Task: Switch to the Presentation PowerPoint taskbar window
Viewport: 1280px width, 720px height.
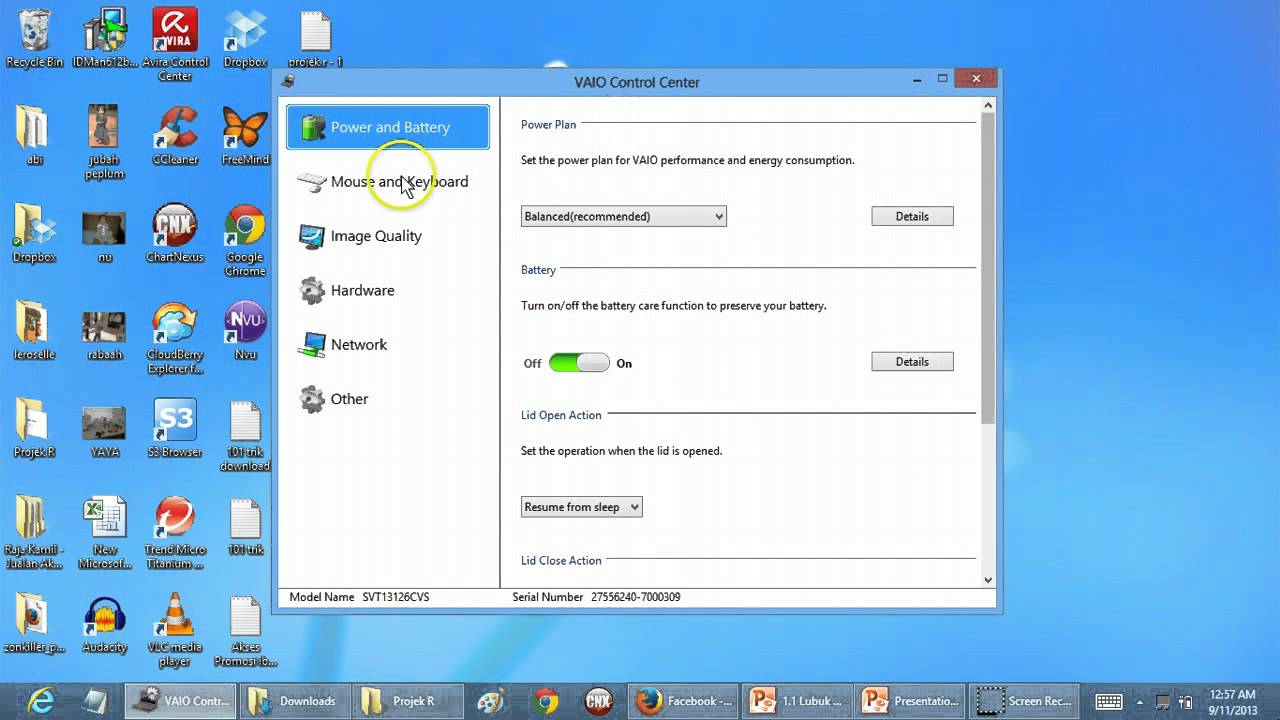Action: tap(911, 701)
